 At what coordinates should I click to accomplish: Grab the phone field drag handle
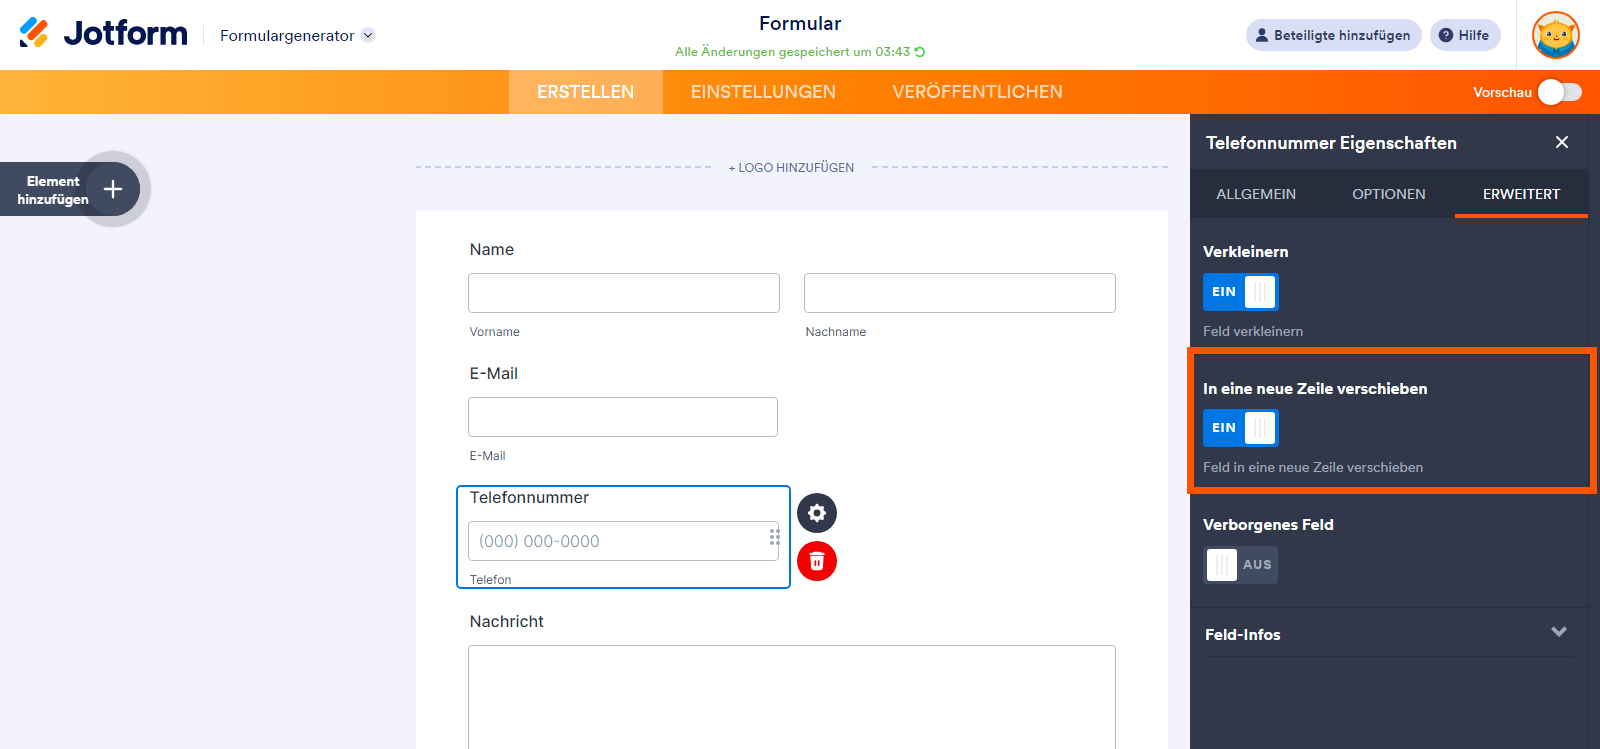(x=774, y=537)
